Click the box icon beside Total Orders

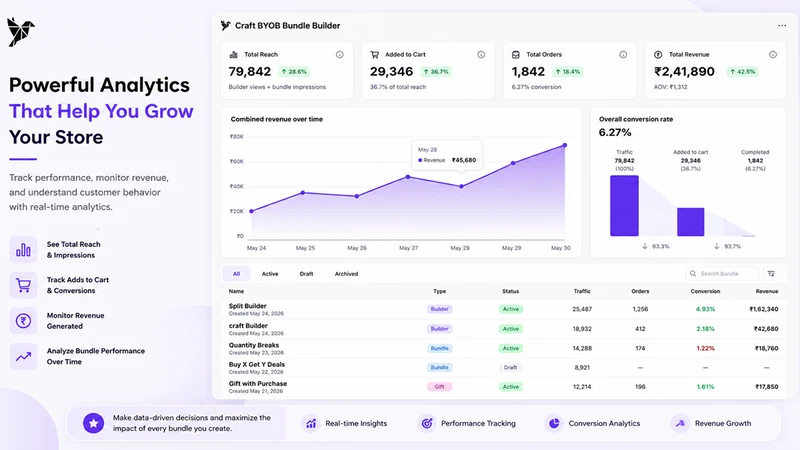click(x=516, y=55)
